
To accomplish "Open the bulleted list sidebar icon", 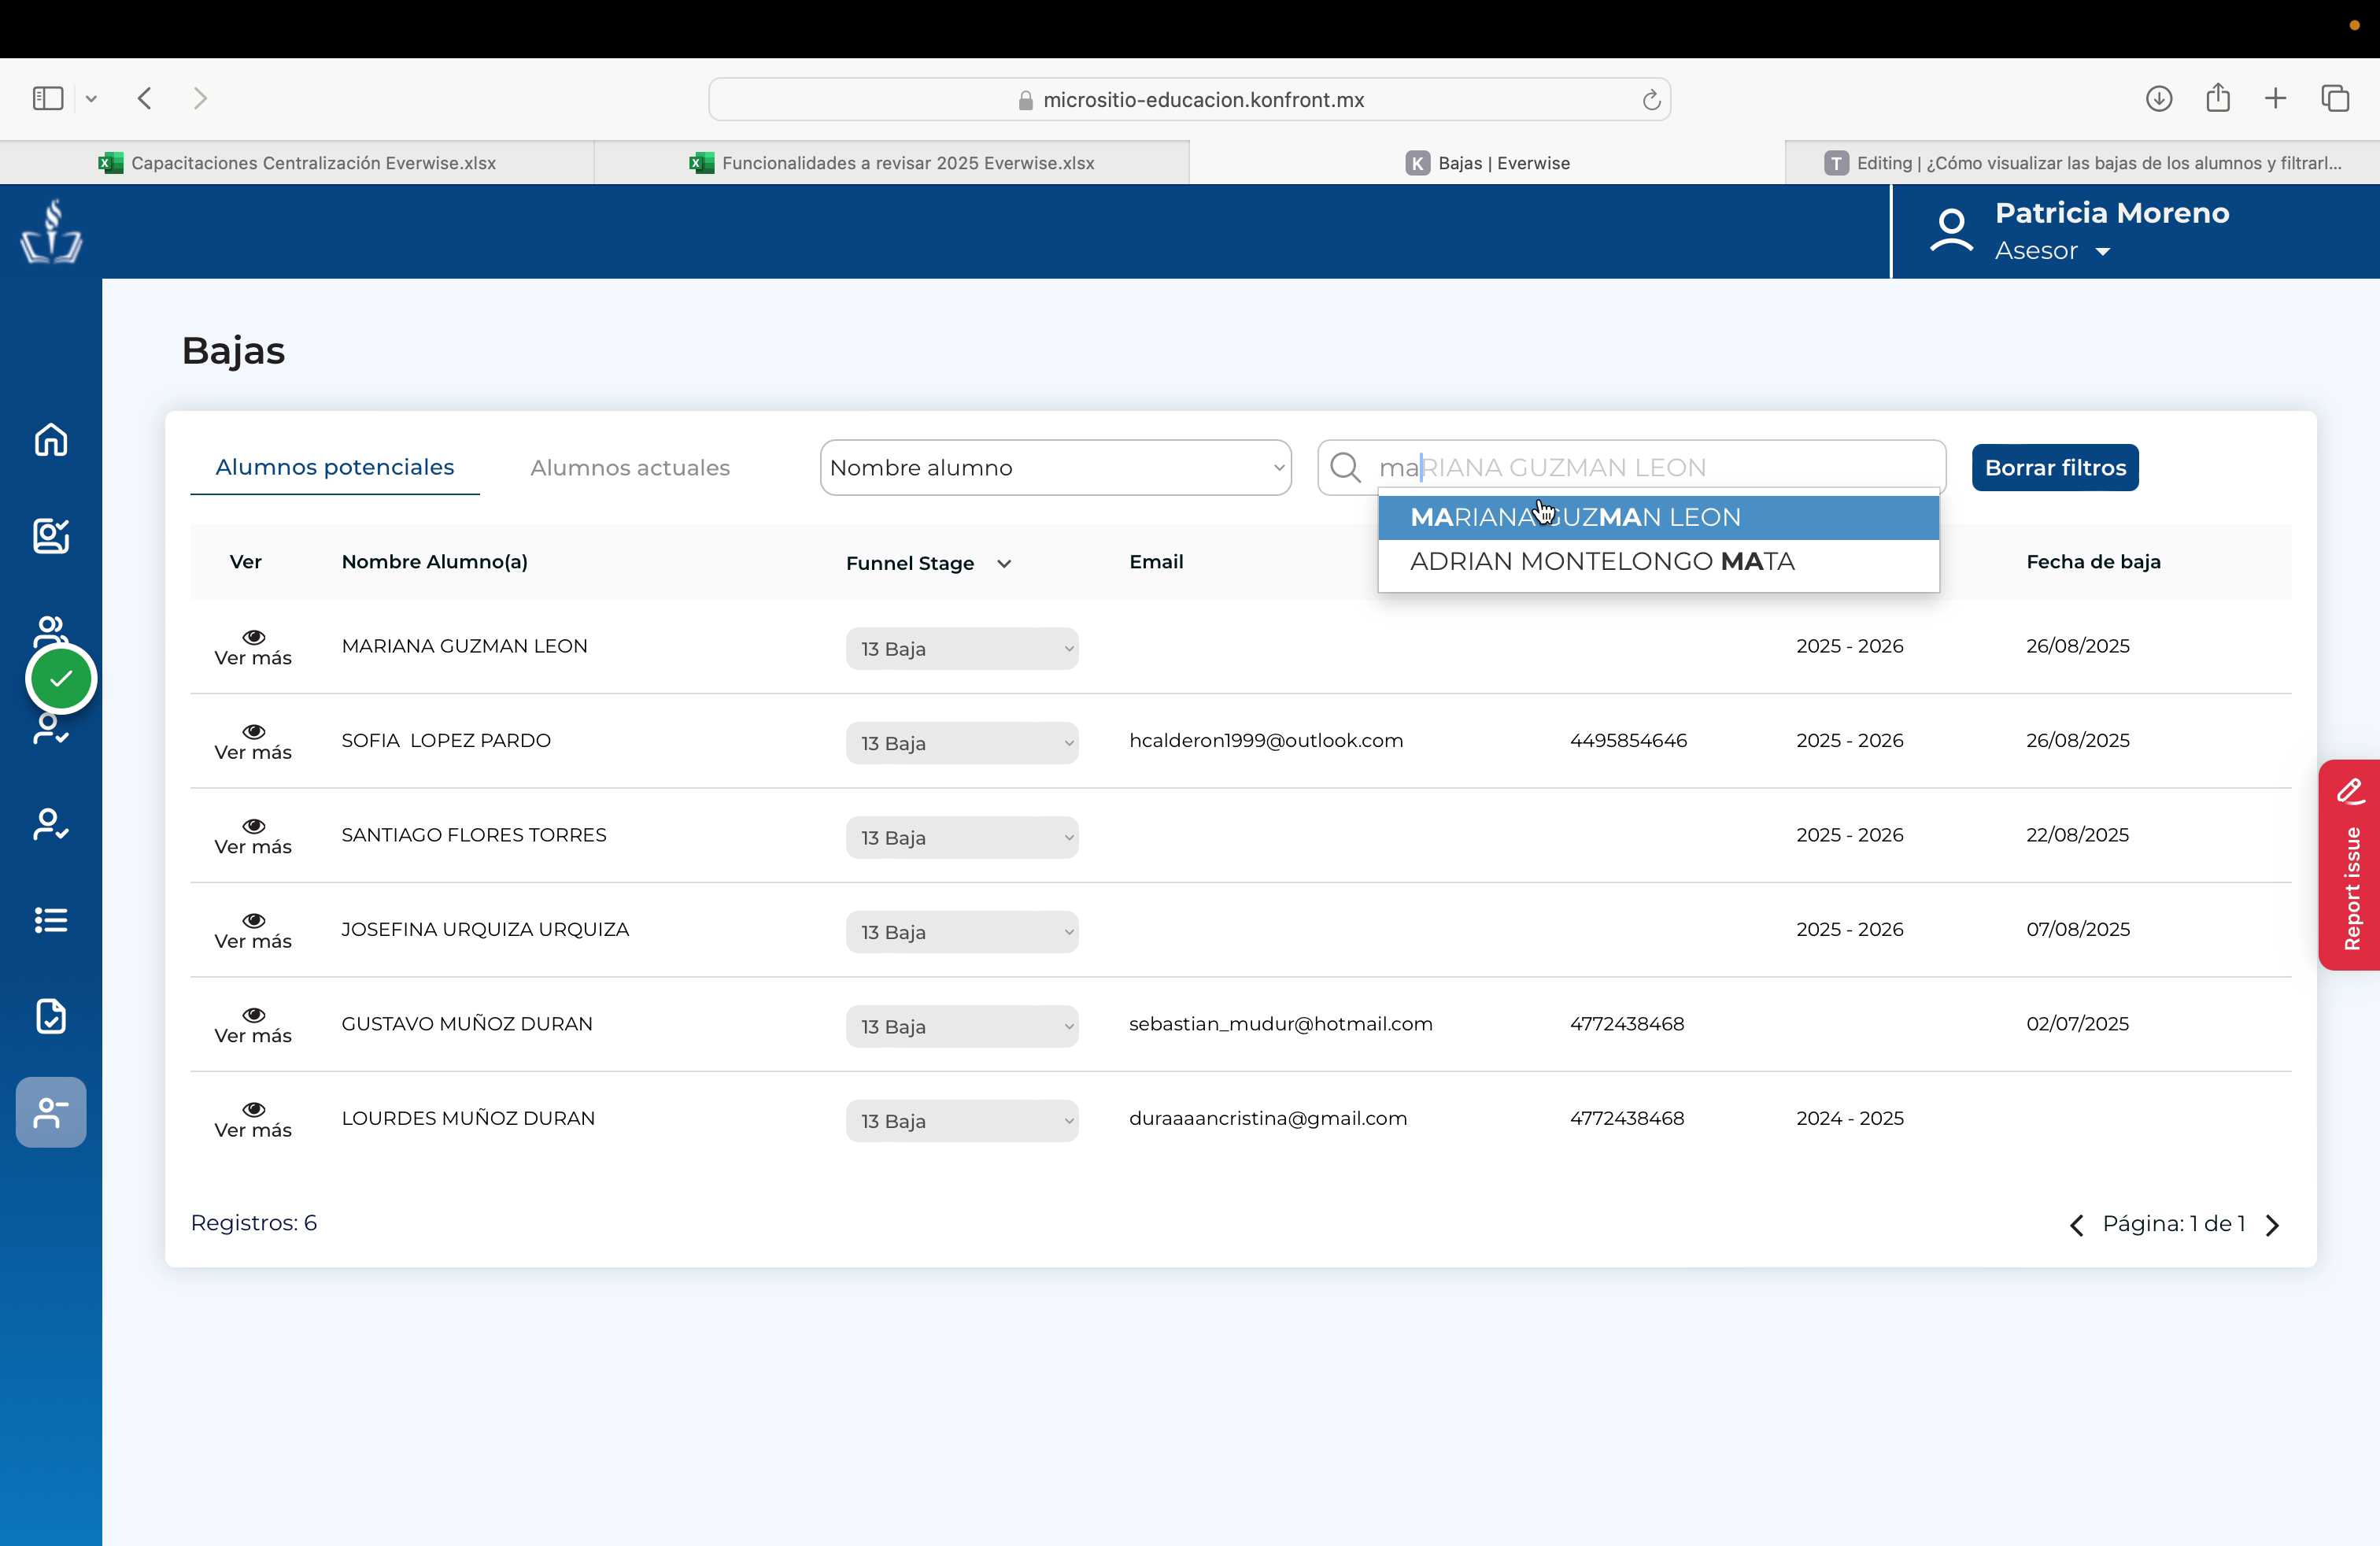I will coord(51,919).
